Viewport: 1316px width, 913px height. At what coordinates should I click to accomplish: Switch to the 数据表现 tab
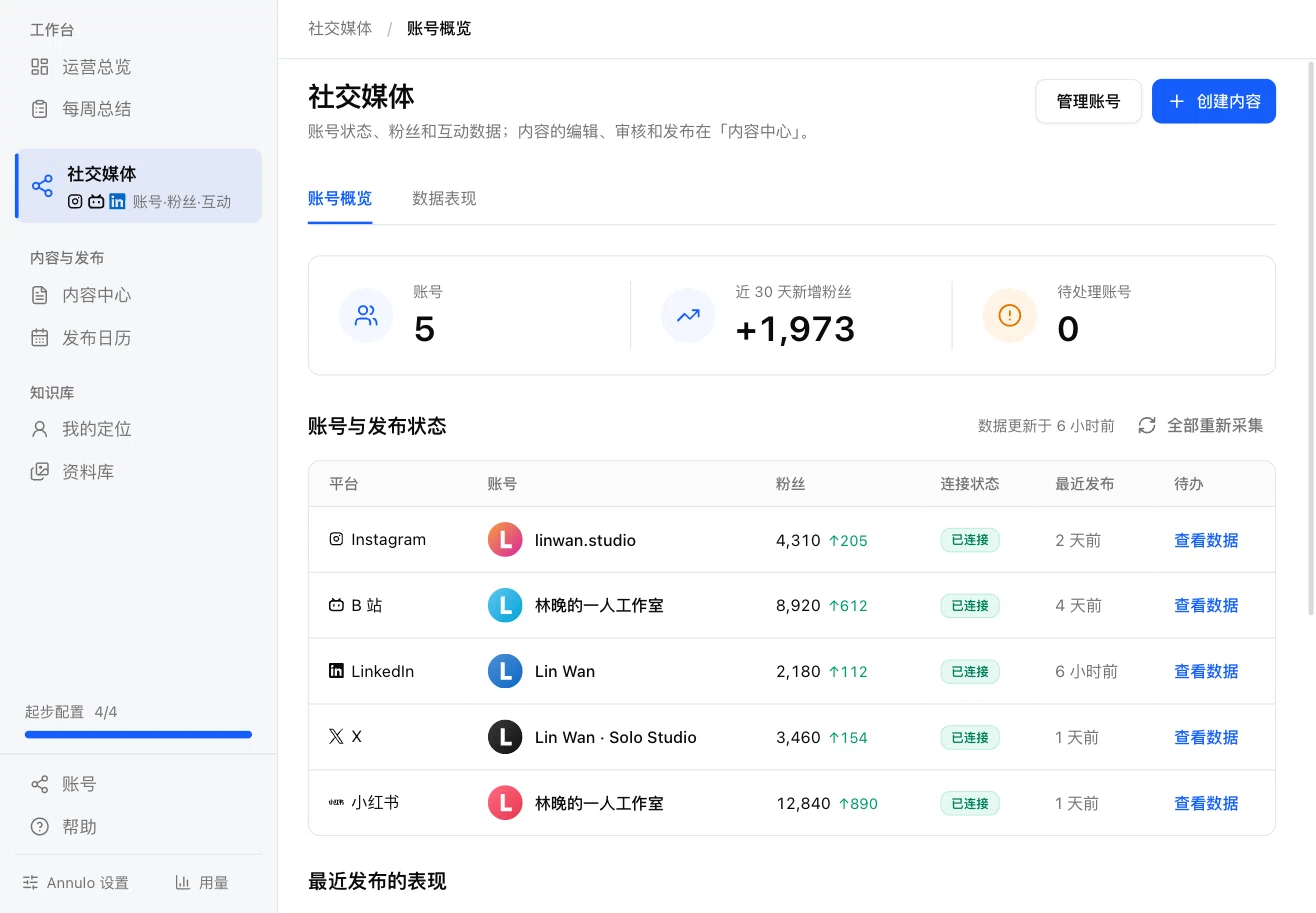coord(444,198)
